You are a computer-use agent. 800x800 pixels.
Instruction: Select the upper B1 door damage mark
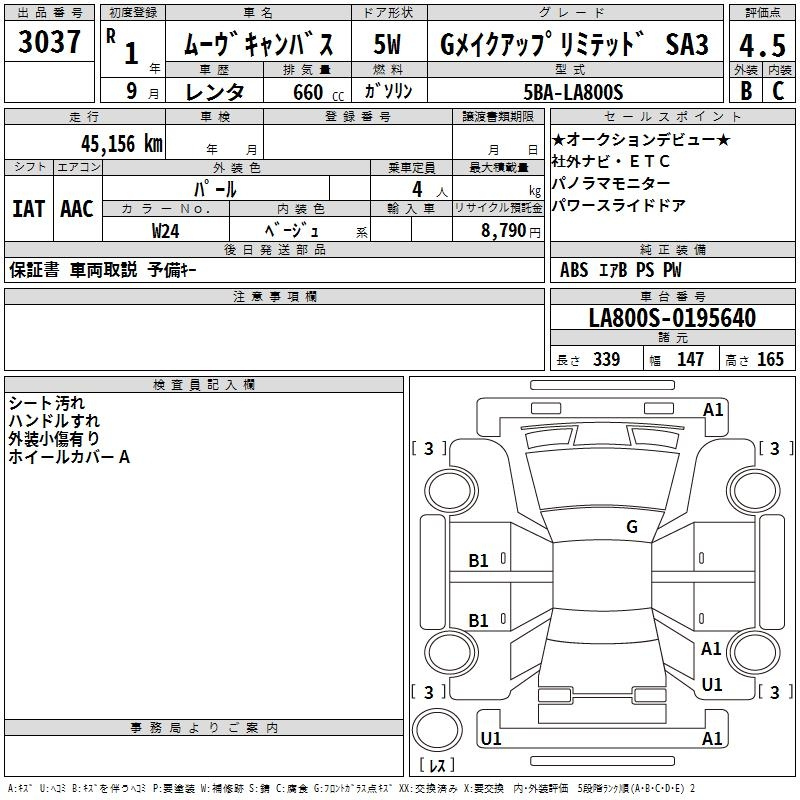479,561
